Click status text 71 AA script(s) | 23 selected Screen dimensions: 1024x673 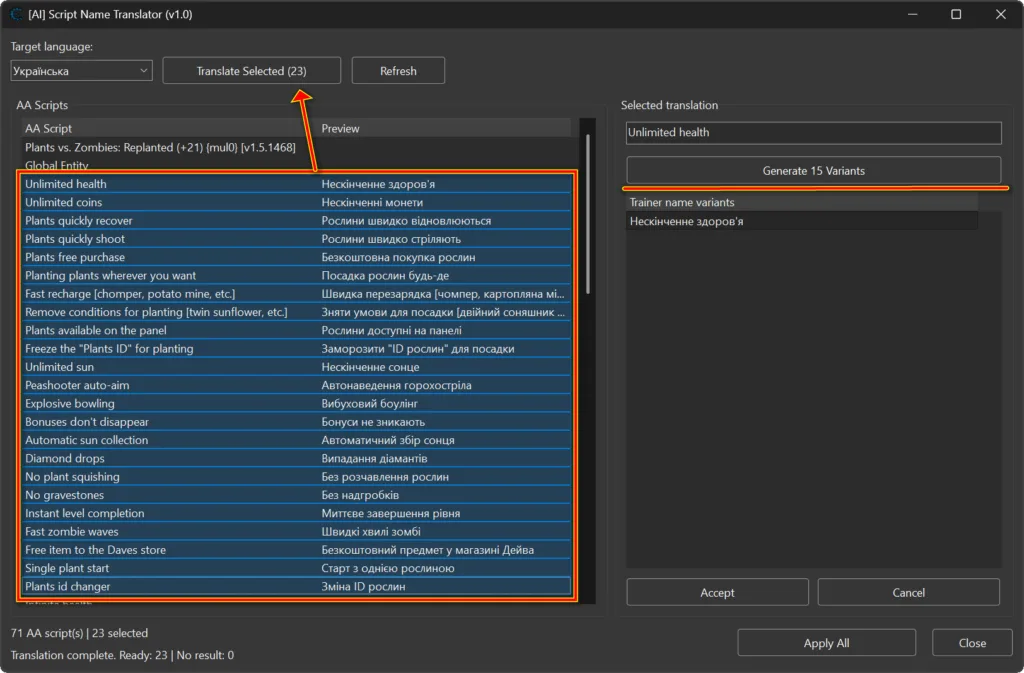point(79,633)
